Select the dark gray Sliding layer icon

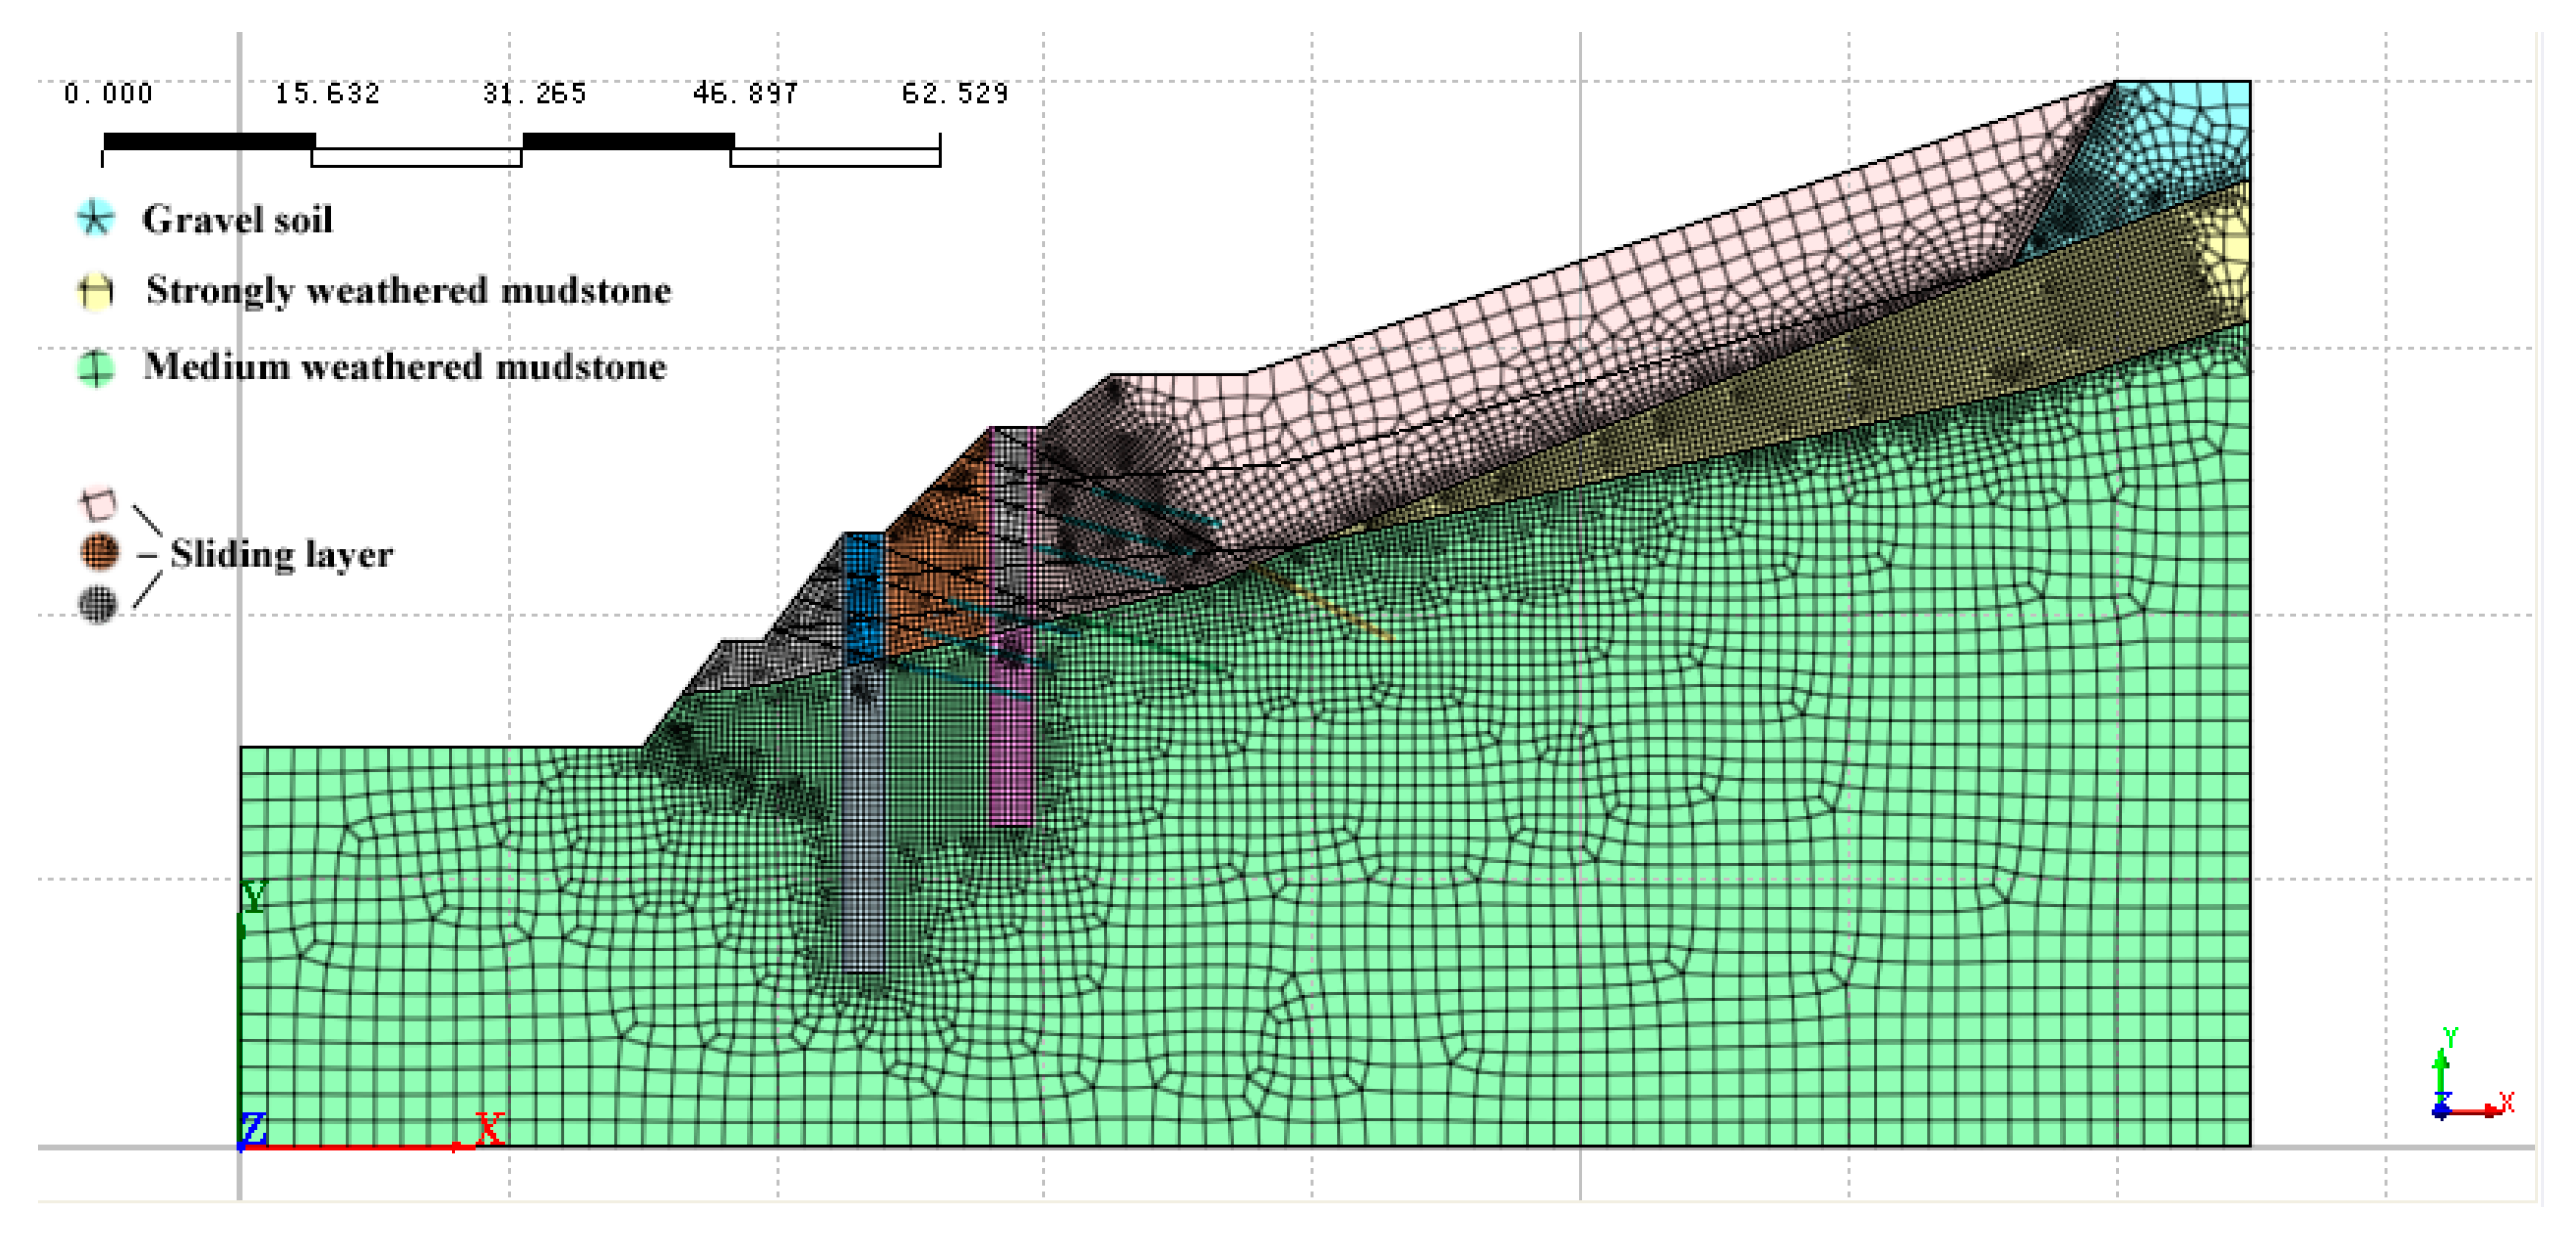(97, 603)
